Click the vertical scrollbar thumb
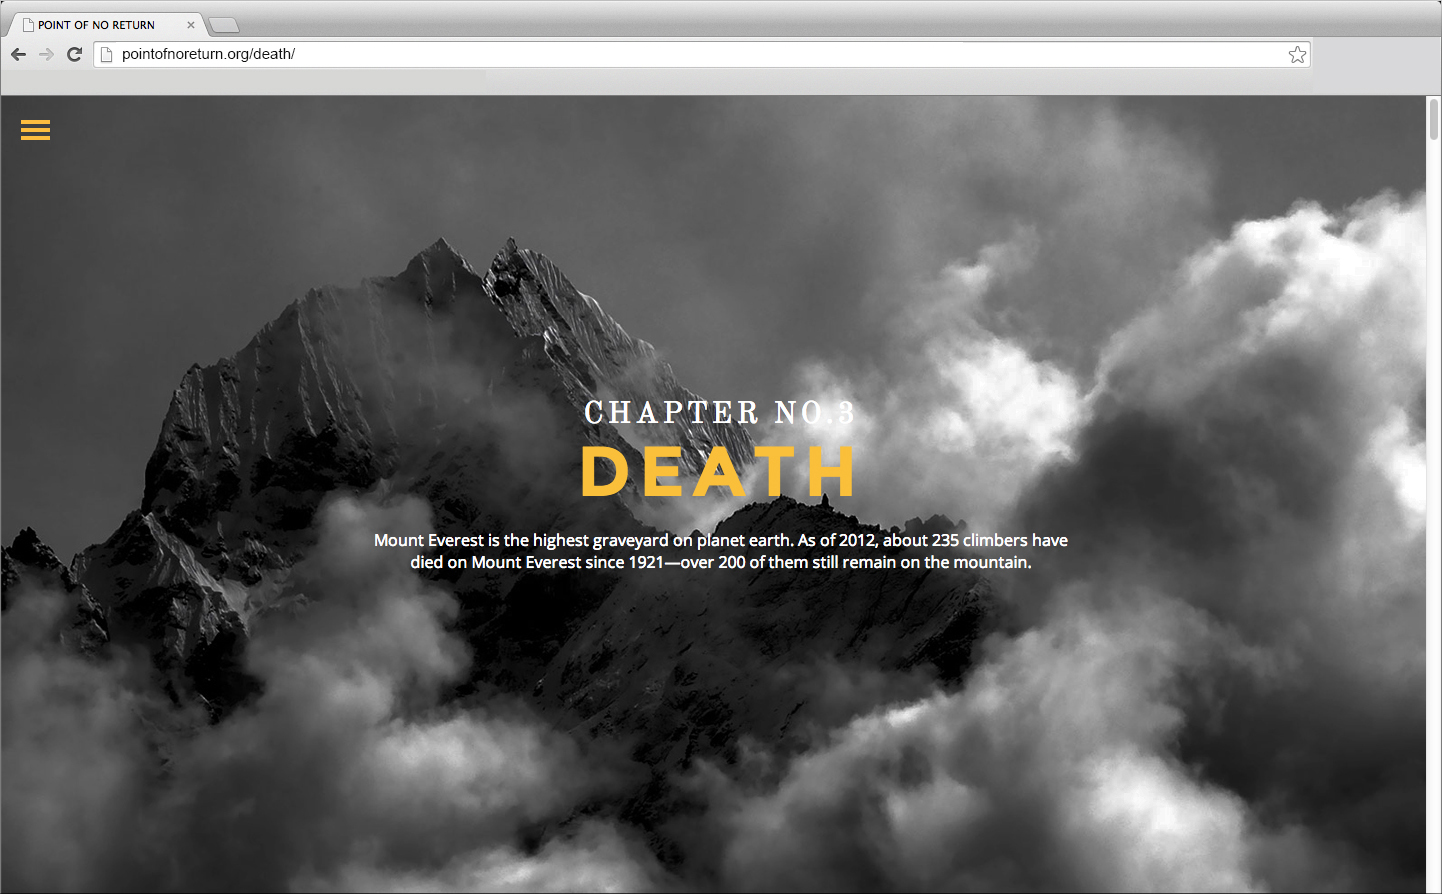The height and width of the screenshot is (894, 1442). pos(1434,119)
